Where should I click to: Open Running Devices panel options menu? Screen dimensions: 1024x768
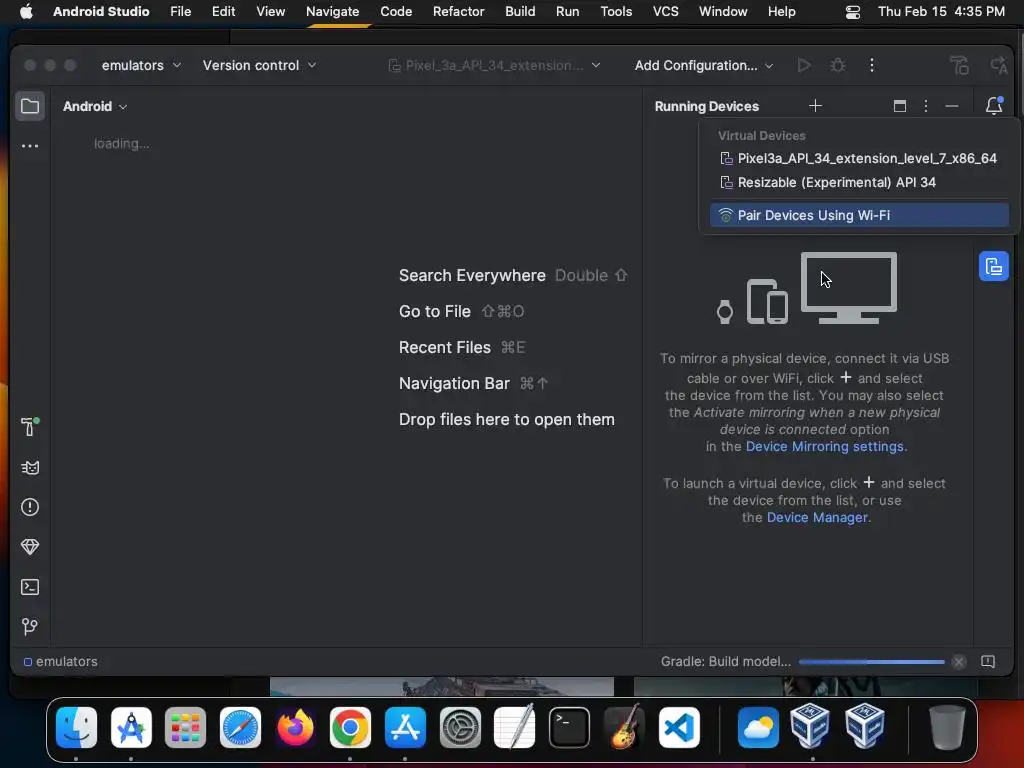click(x=925, y=106)
